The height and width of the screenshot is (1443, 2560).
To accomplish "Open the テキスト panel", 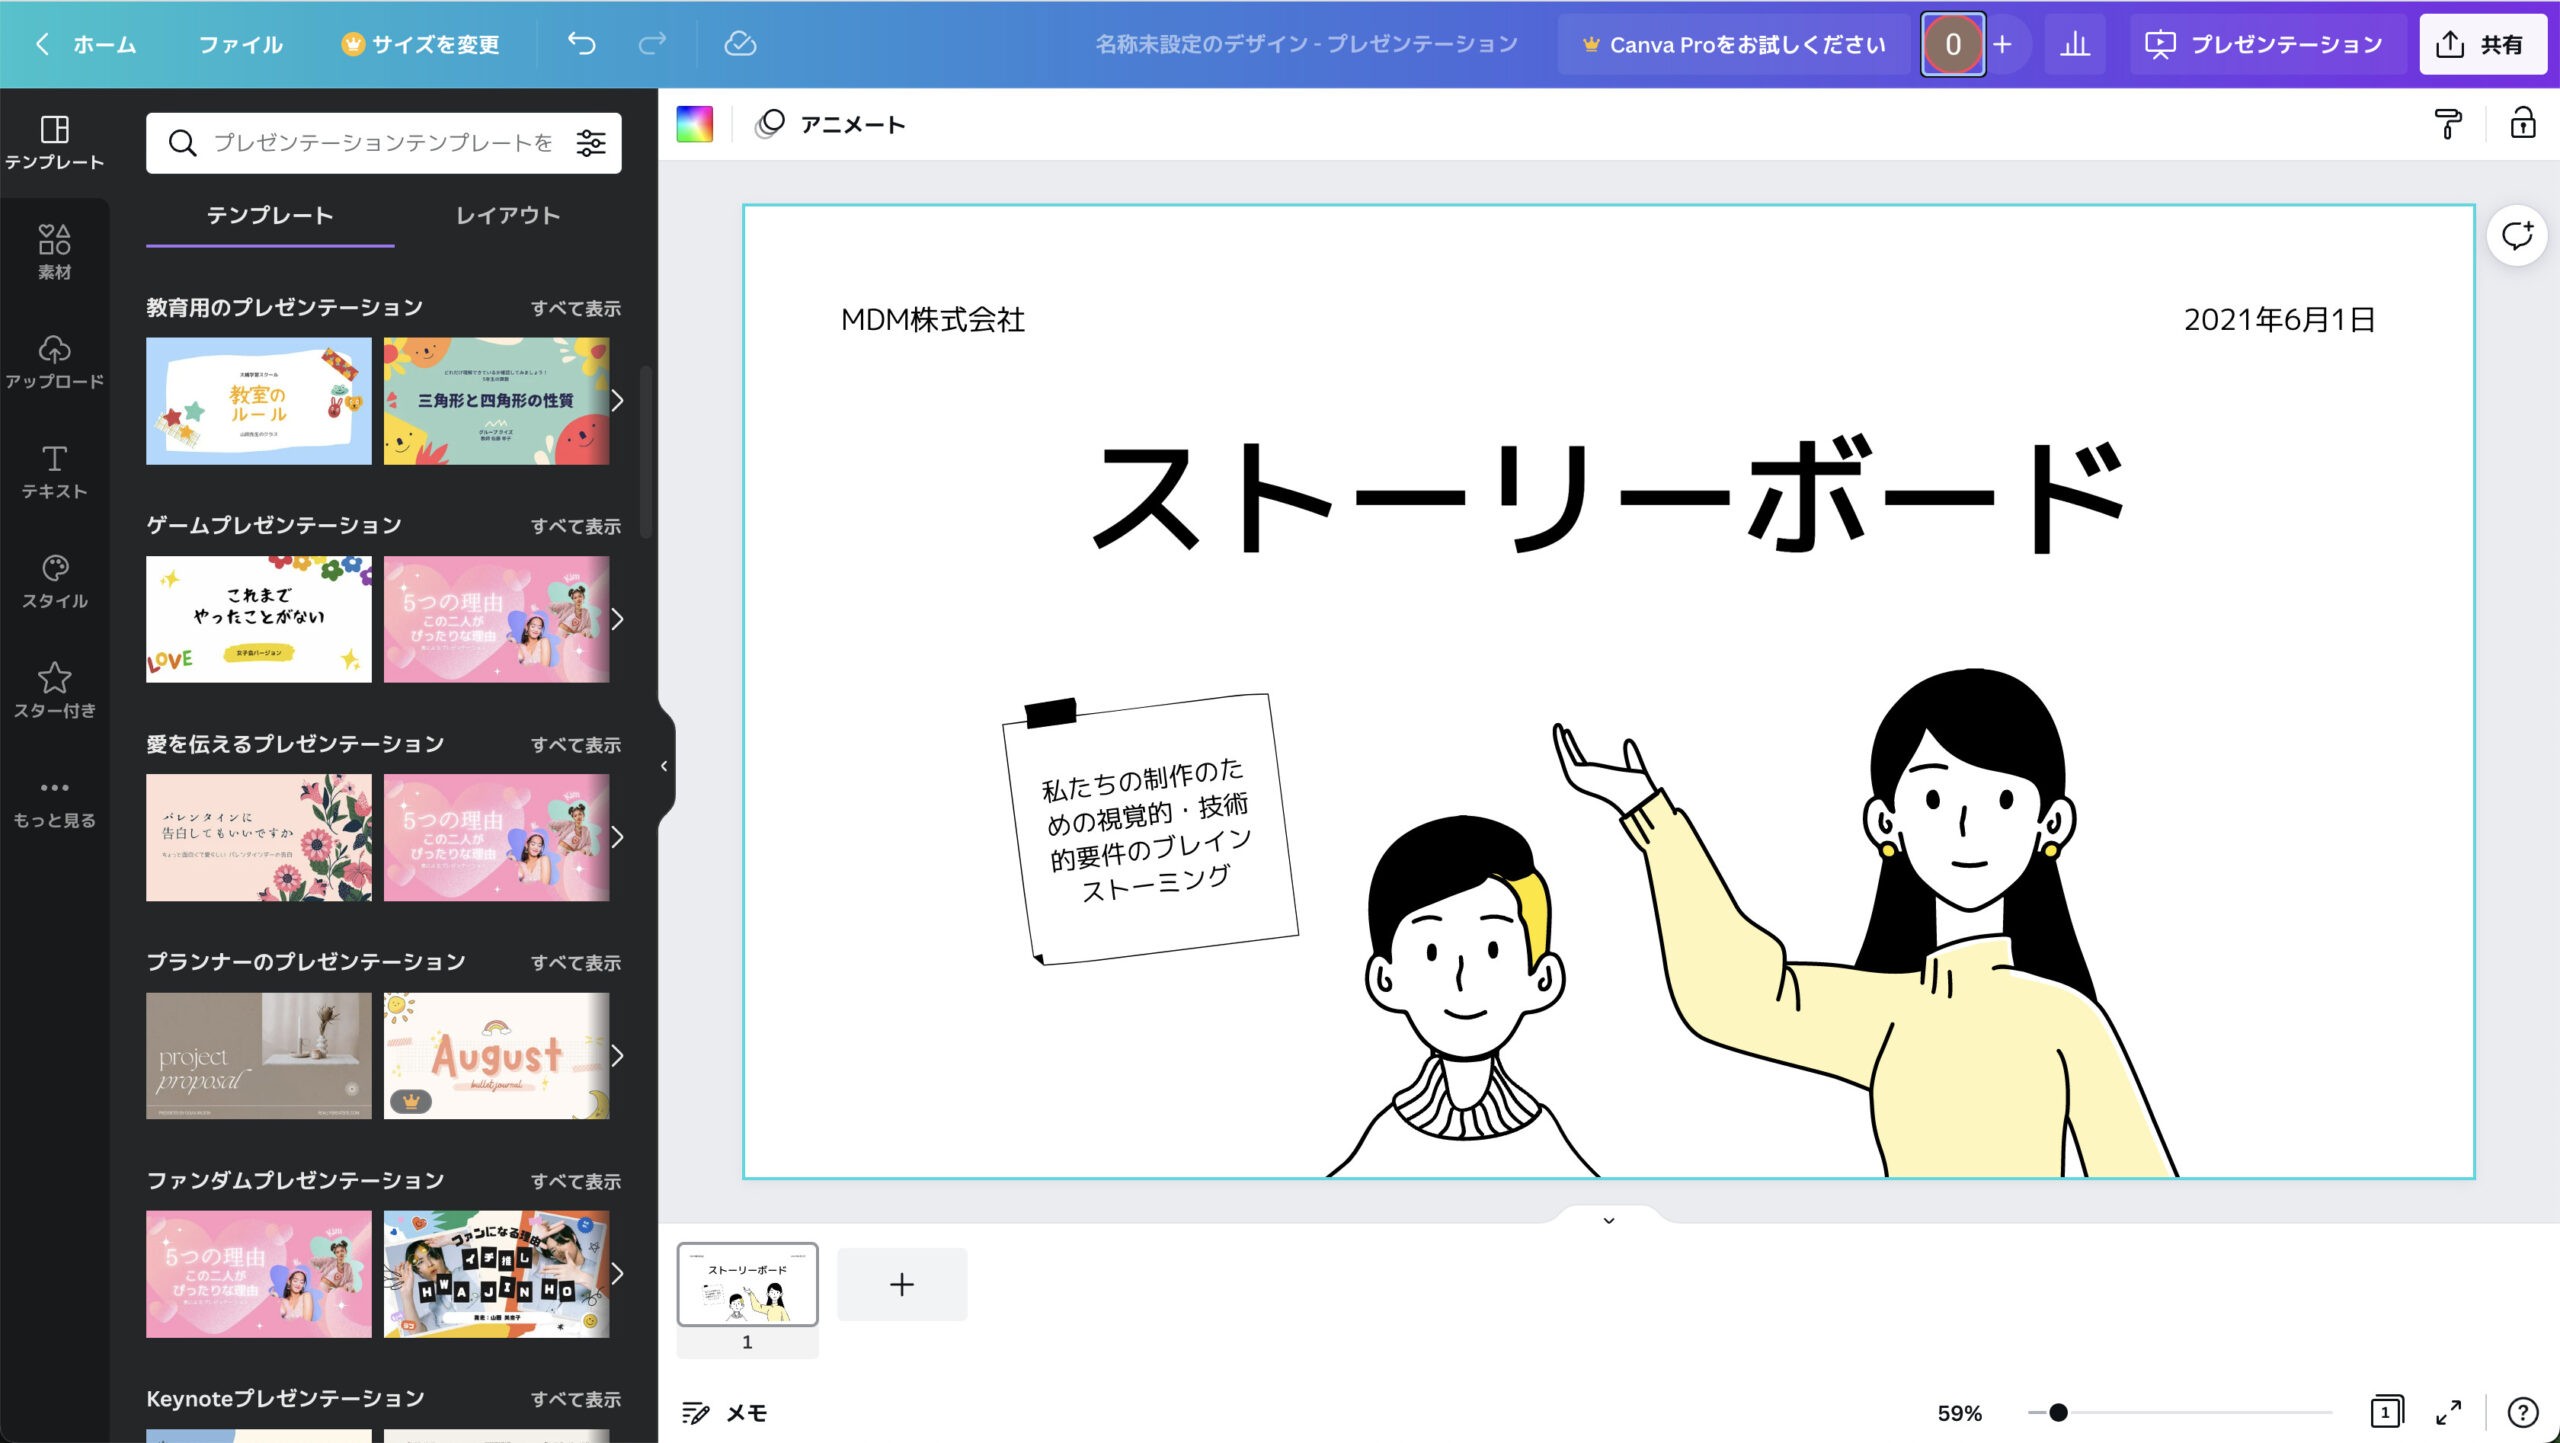I will [x=54, y=472].
